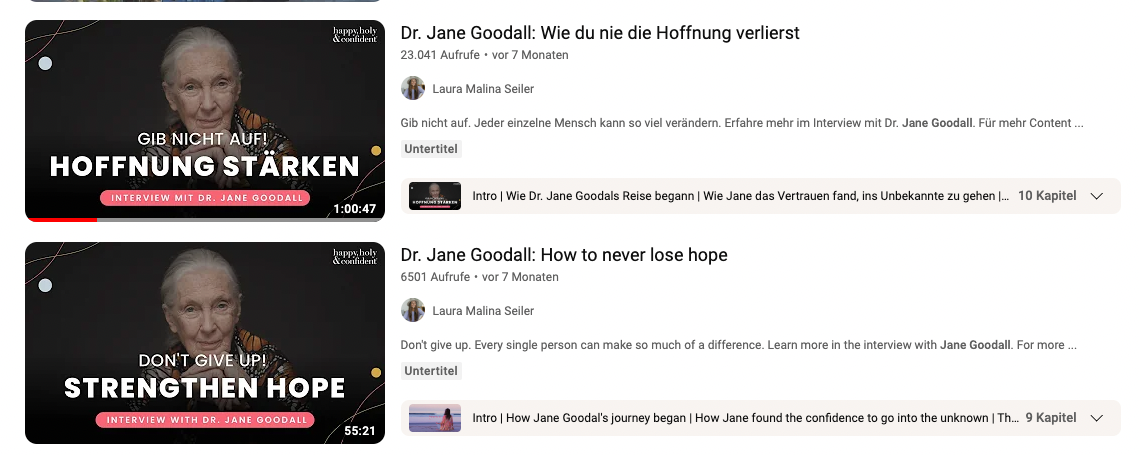The image size is (1139, 455).
Task: Expand the 9 Kapitel chapters chevron
Action: pos(1097,418)
